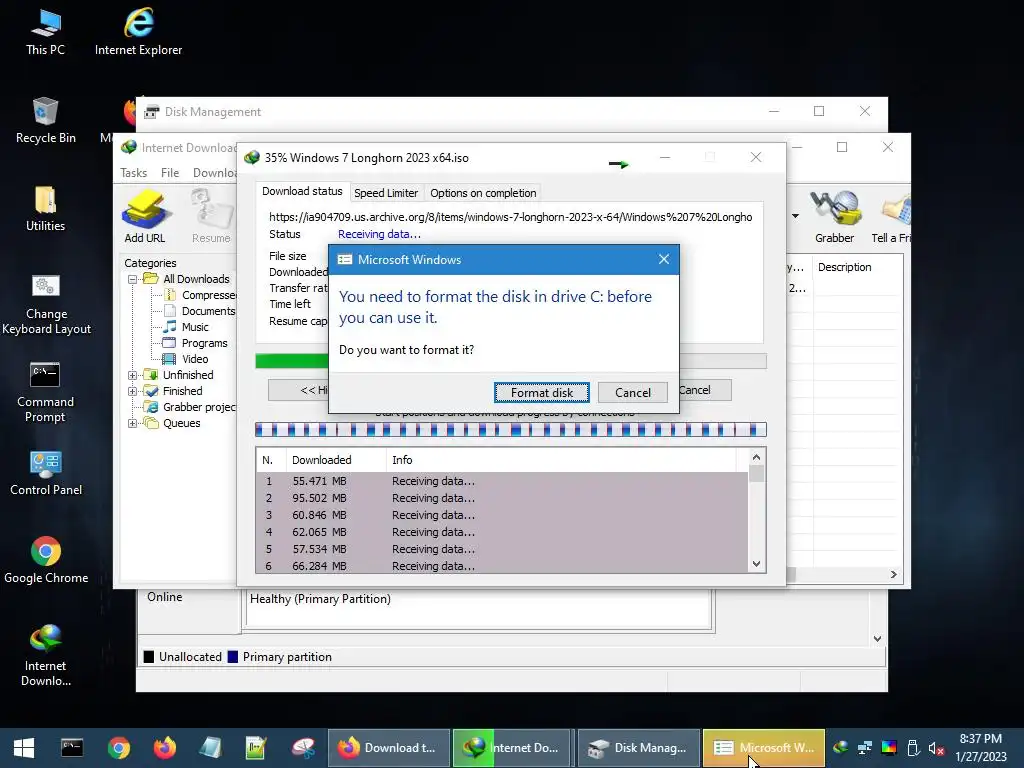Open the Options on completion tab
Viewport: 1024px width, 768px height.
point(483,193)
